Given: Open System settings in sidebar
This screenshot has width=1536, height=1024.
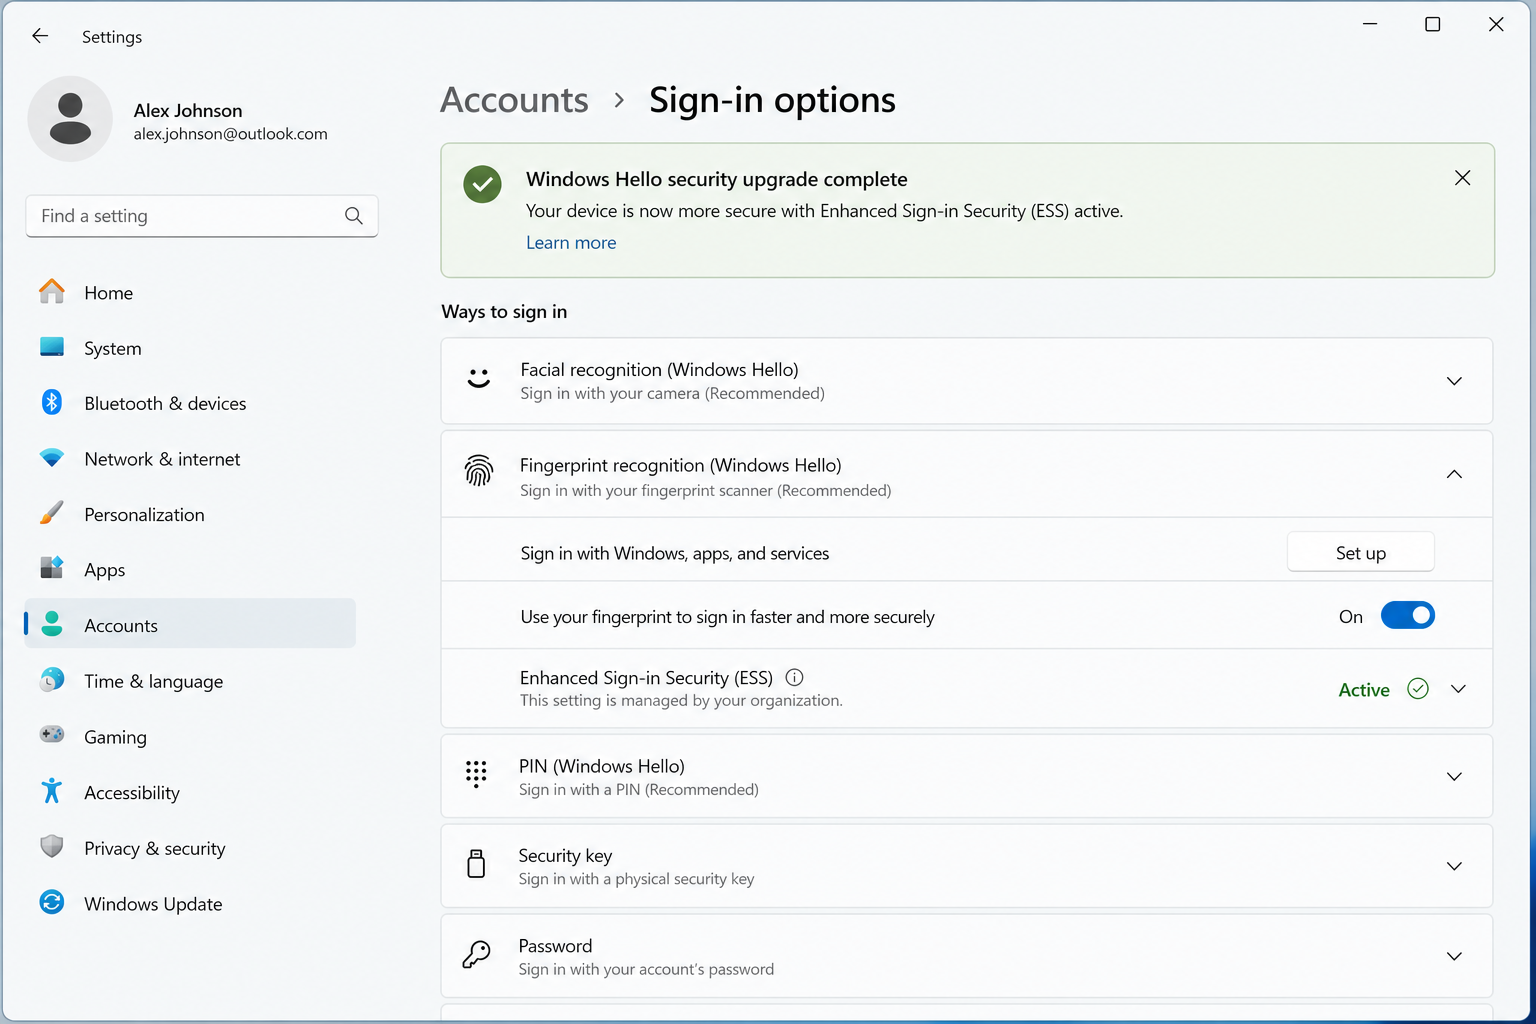Looking at the screenshot, I should [190, 348].
